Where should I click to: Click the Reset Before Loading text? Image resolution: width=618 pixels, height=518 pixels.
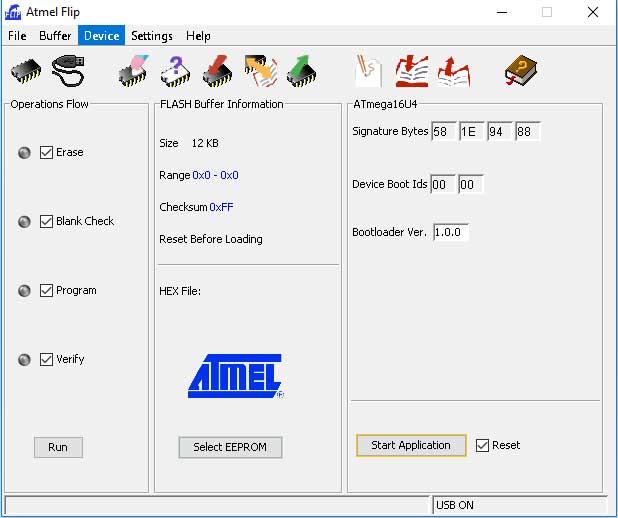211,239
